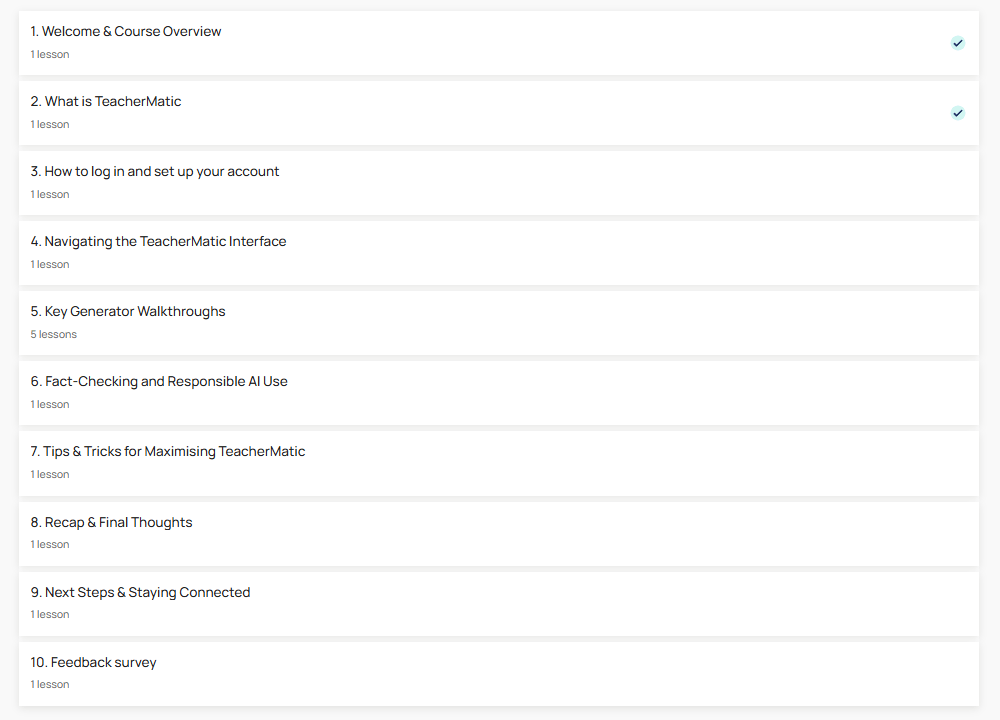Screen dimensions: 1000x720
Task: Click 1 lesson under Recap & Final Thoughts
Action: click(49, 544)
